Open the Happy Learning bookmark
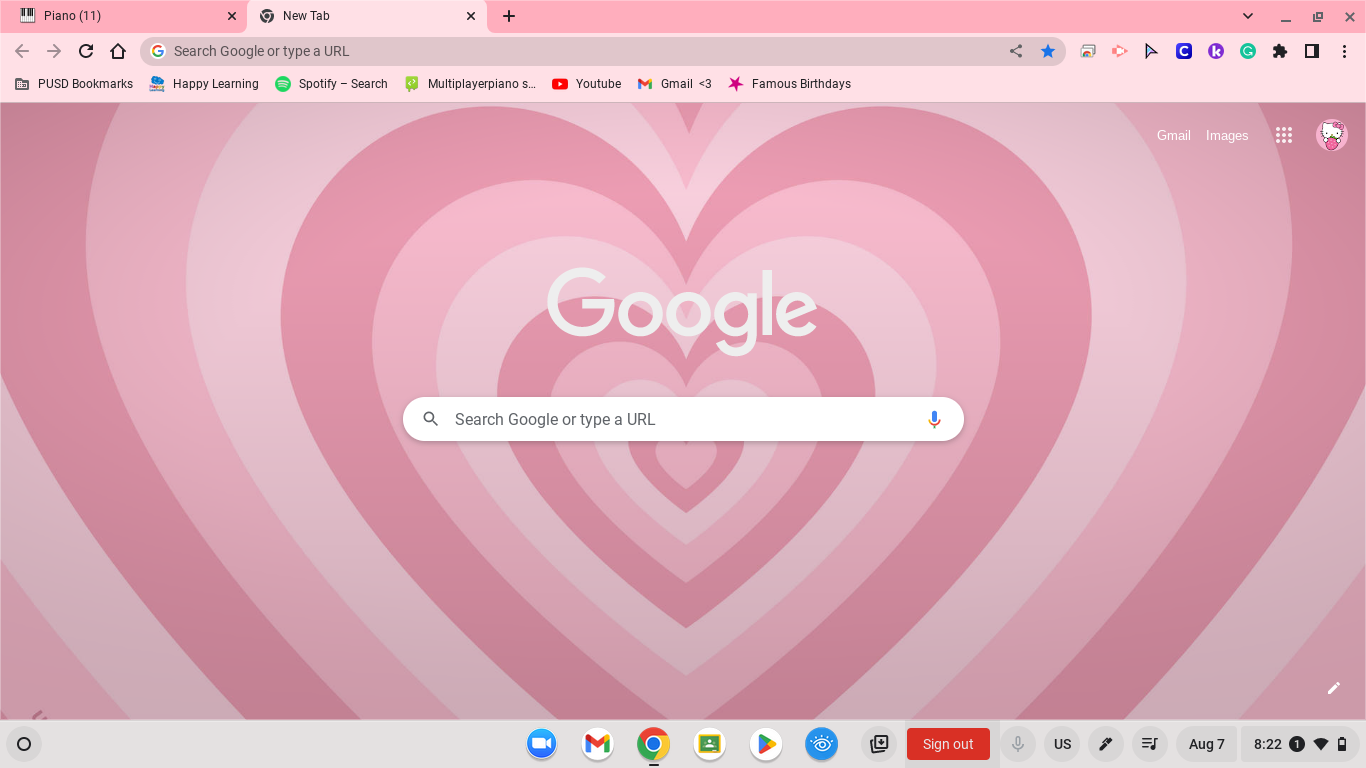The height and width of the screenshot is (768, 1366). (204, 84)
